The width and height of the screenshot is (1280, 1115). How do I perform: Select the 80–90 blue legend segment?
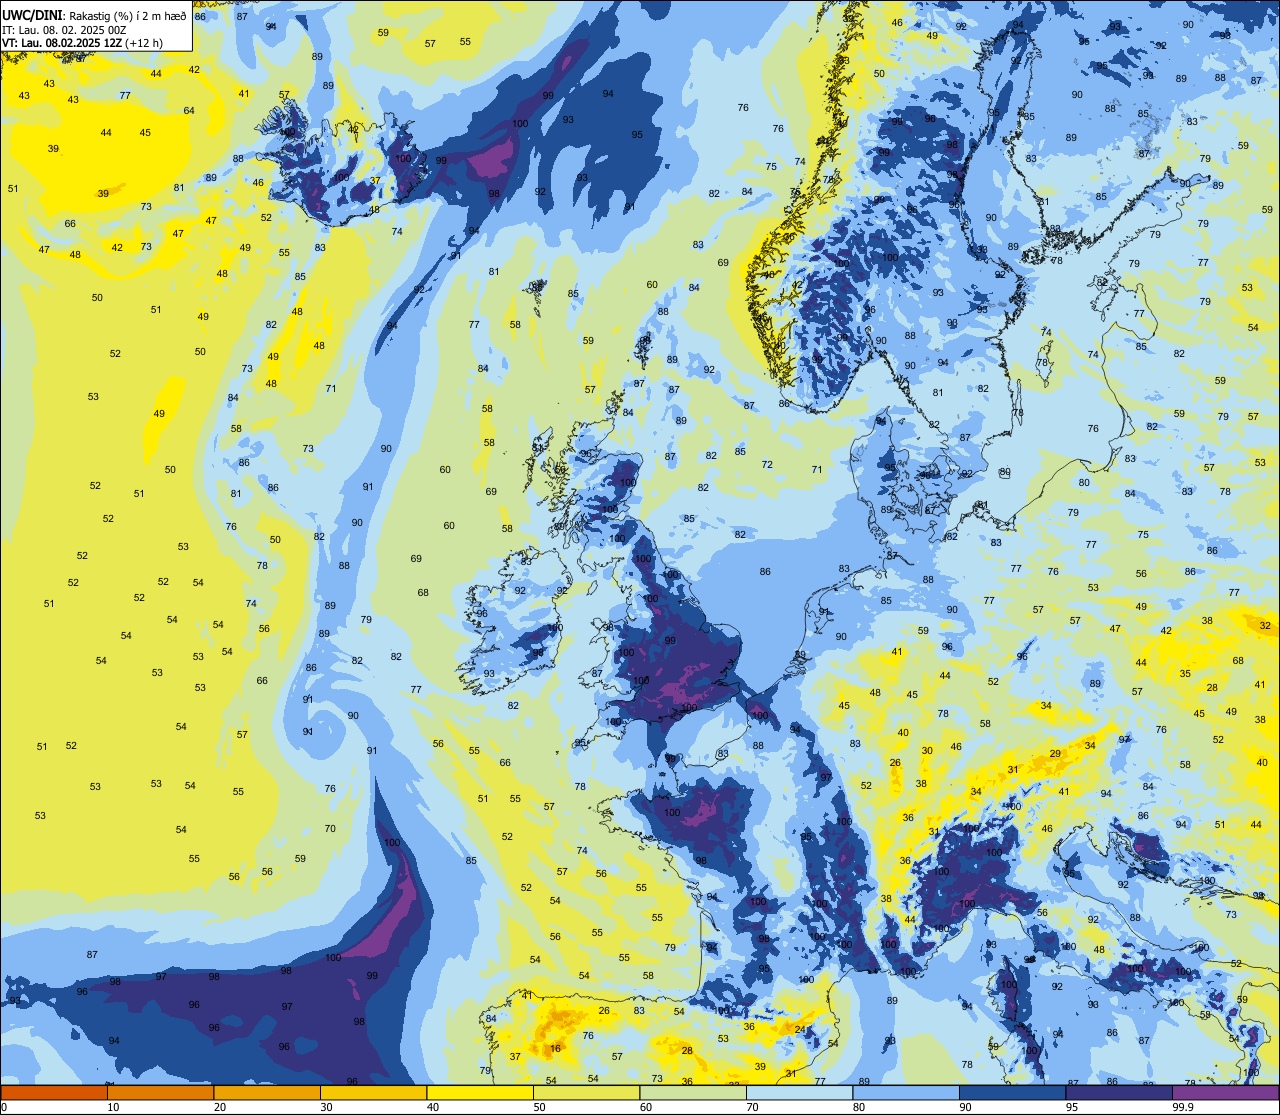906,1093
